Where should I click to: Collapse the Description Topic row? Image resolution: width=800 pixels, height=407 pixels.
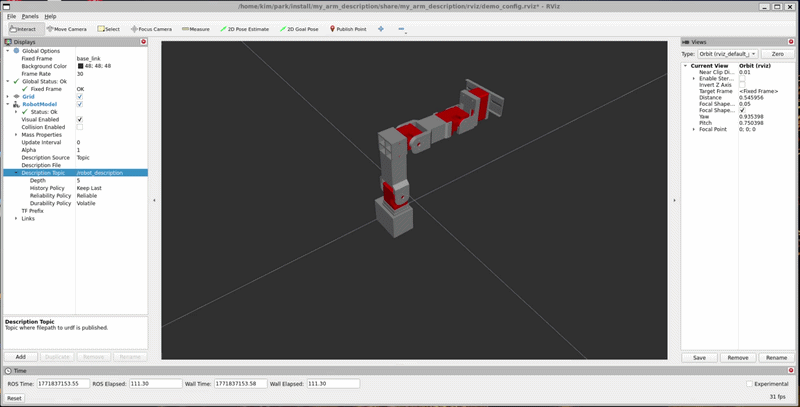[x=16, y=173]
